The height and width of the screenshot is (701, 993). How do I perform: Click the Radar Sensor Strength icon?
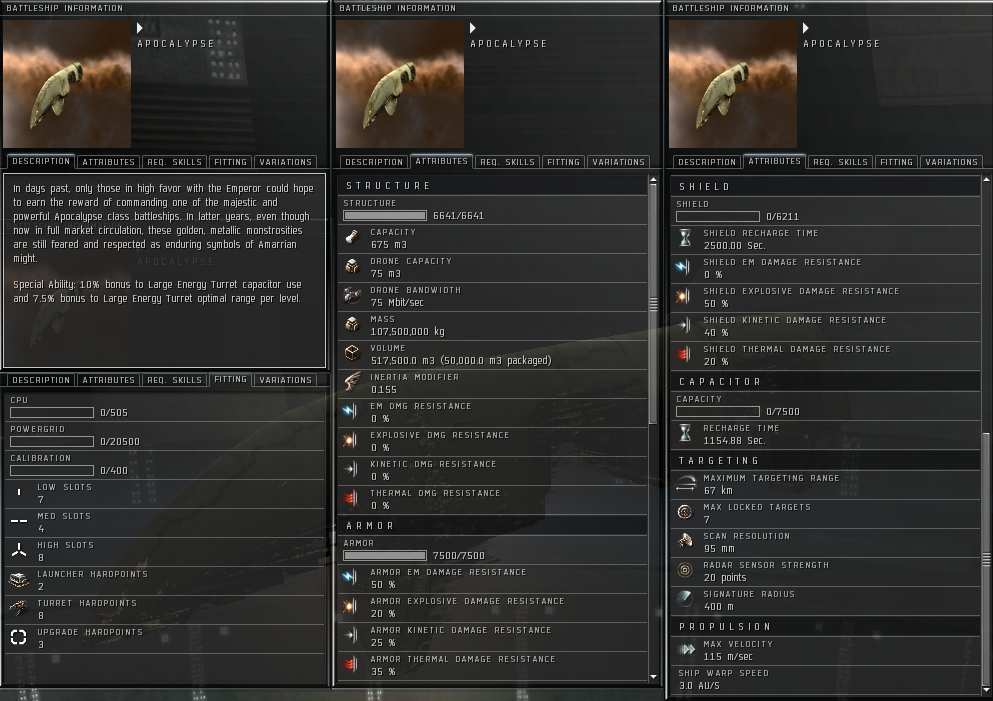coord(685,571)
